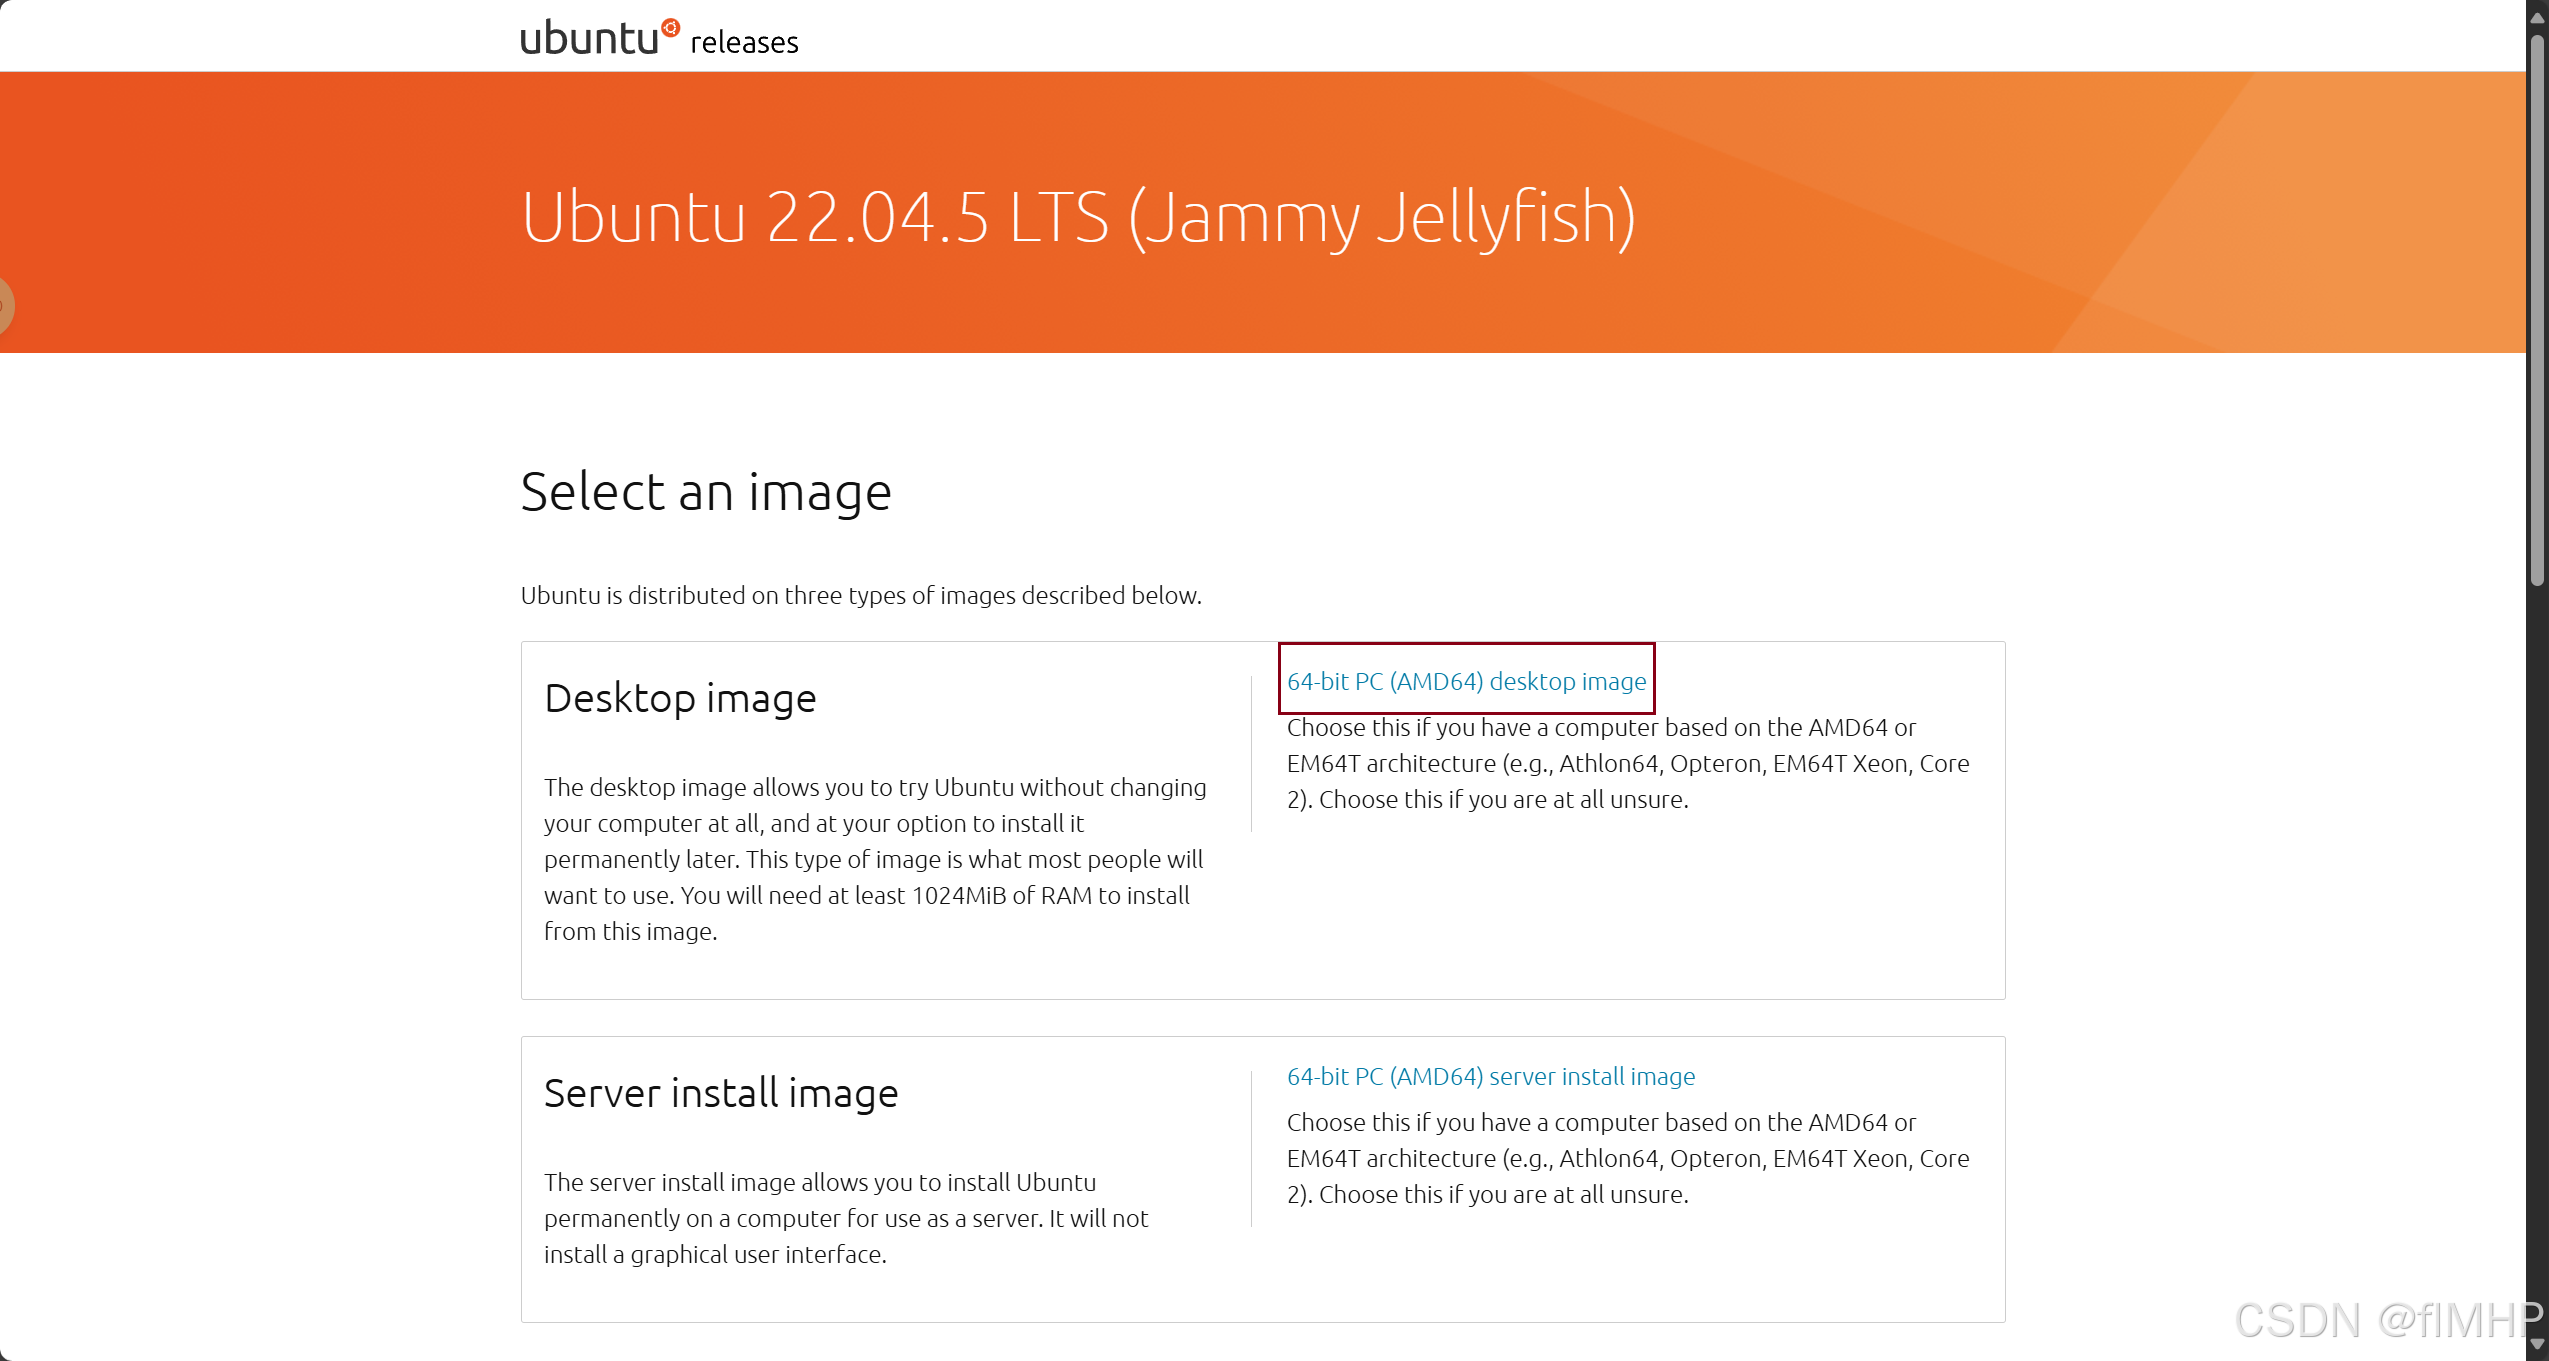Click the Ubuntu circle-of-friends logo icon
Screen dimensions: 2549x1361
coord(670,27)
